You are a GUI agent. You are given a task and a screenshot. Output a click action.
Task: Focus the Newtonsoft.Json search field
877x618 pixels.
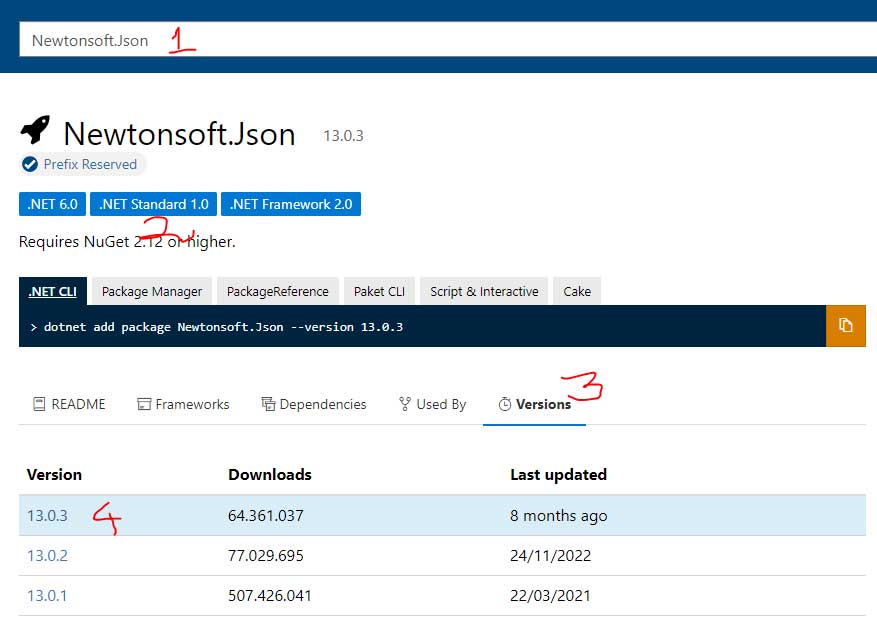click(447, 40)
